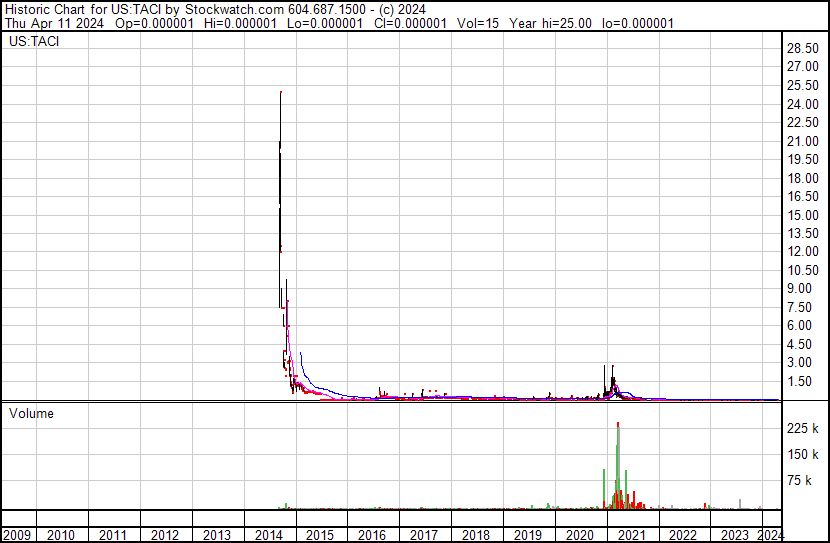Click the 10.50 price axis label
830x543 pixels.
[x=803, y=270]
